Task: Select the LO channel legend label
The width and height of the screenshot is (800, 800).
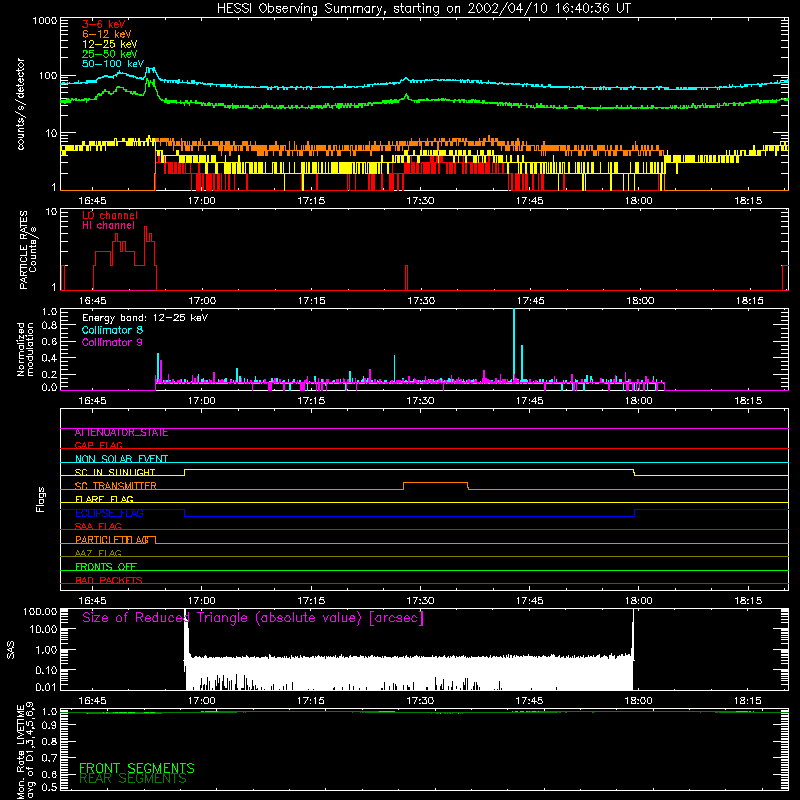Action: 110,215
